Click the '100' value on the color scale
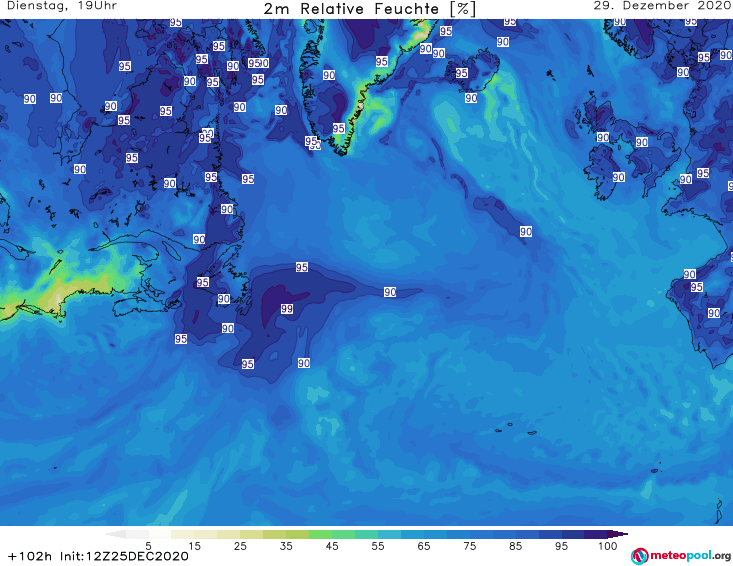 tap(607, 546)
